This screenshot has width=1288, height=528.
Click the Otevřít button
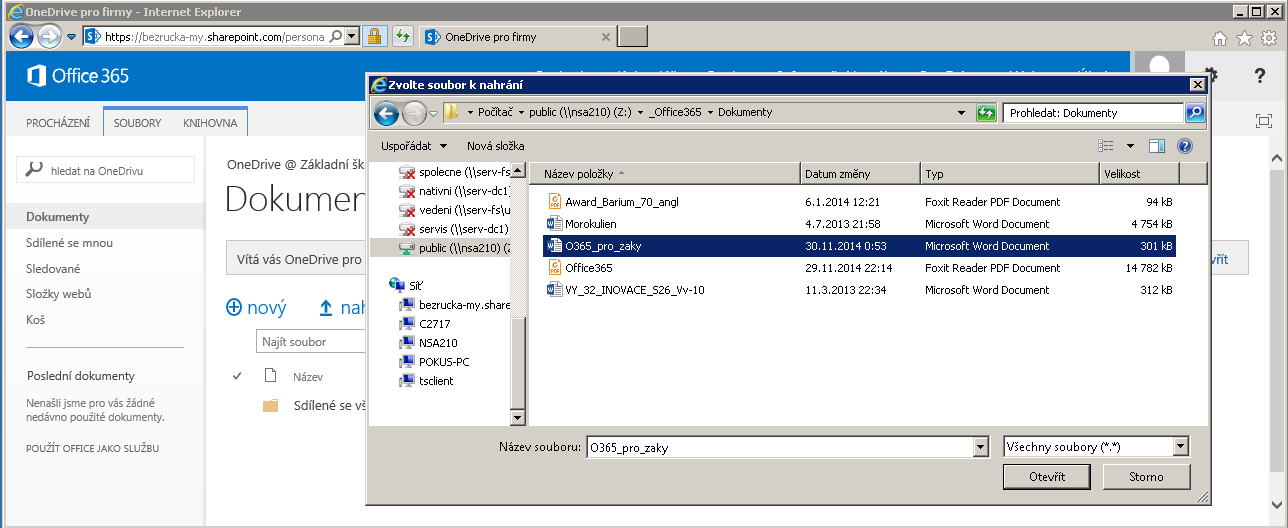[x=1046, y=477]
